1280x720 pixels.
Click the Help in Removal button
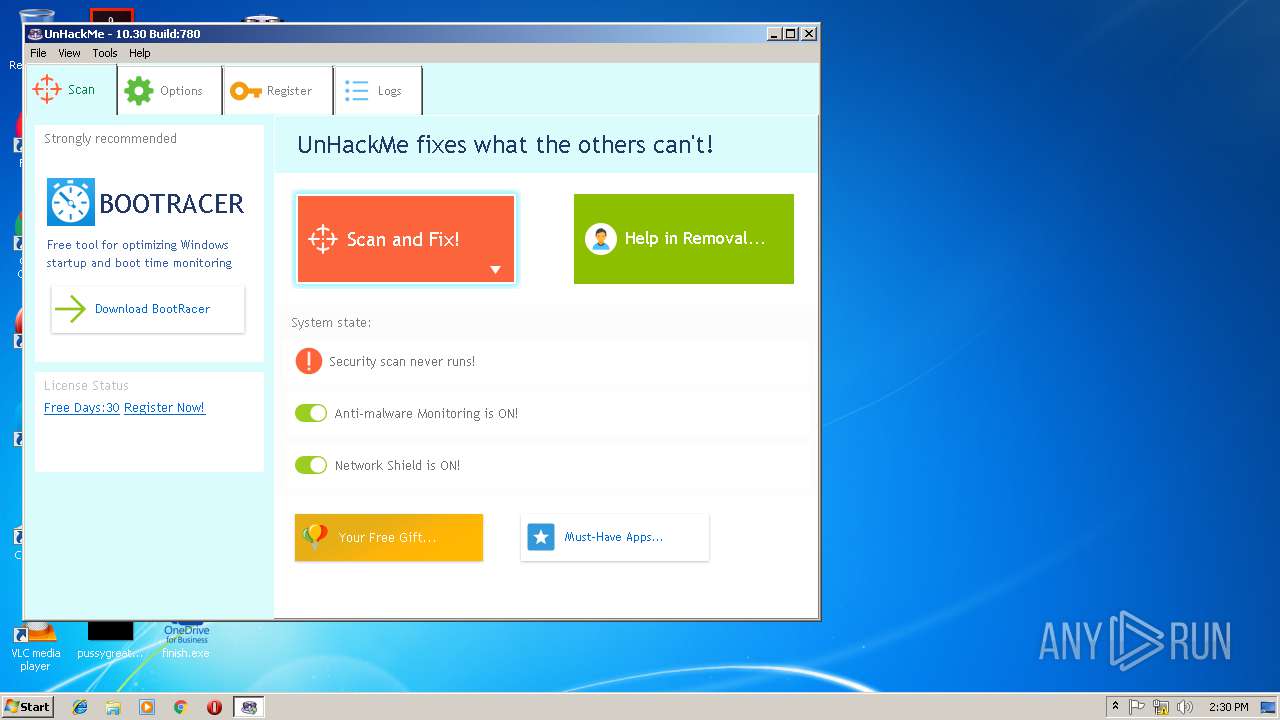[684, 239]
